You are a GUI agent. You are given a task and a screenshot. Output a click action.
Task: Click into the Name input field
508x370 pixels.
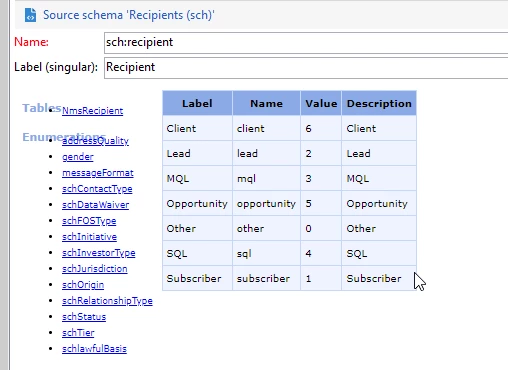click(306, 43)
